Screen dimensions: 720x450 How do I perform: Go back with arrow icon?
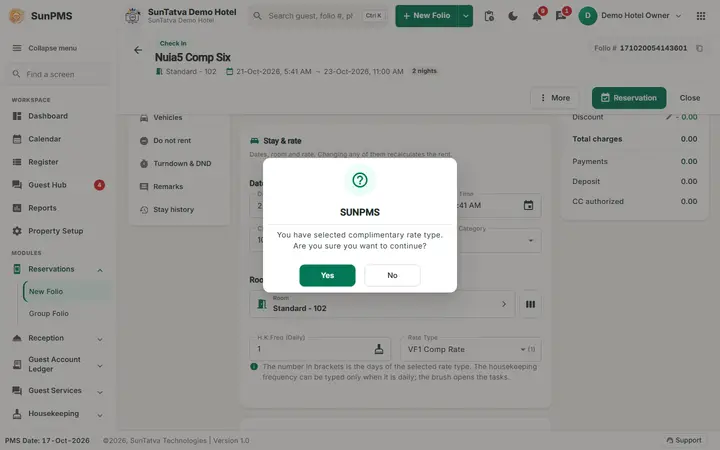click(138, 50)
